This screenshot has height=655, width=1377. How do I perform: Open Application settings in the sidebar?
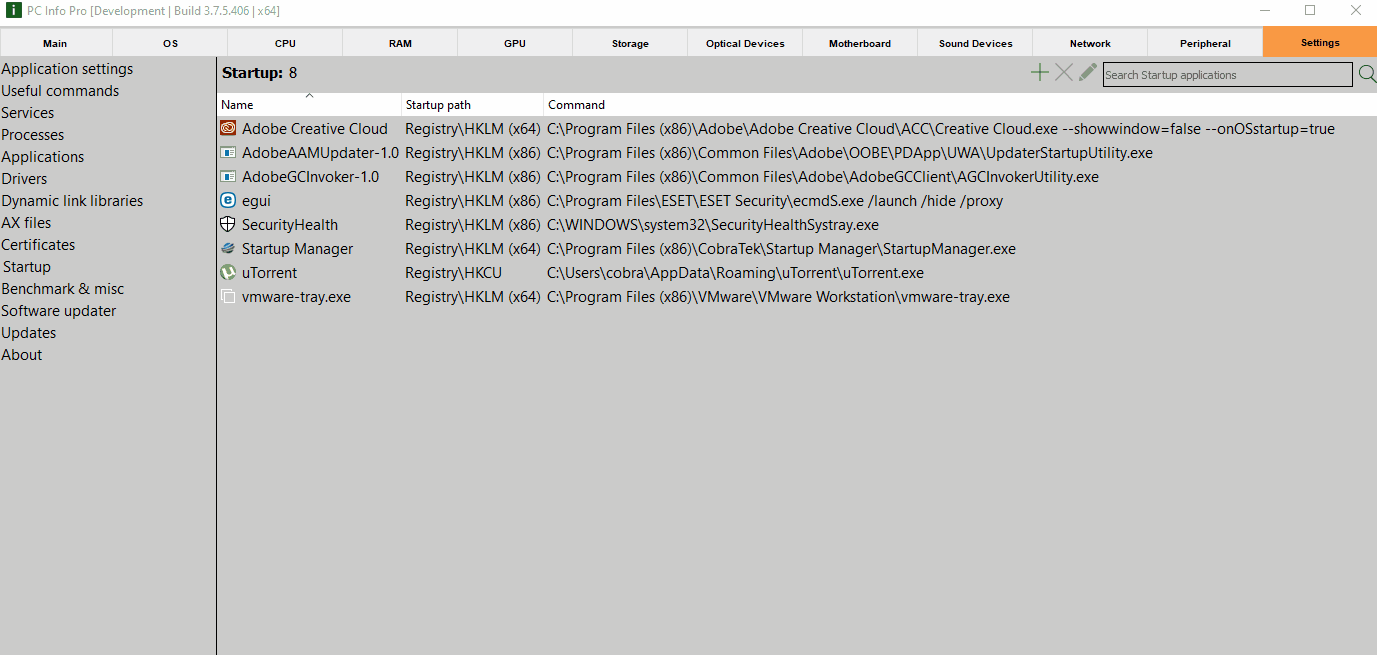67,69
